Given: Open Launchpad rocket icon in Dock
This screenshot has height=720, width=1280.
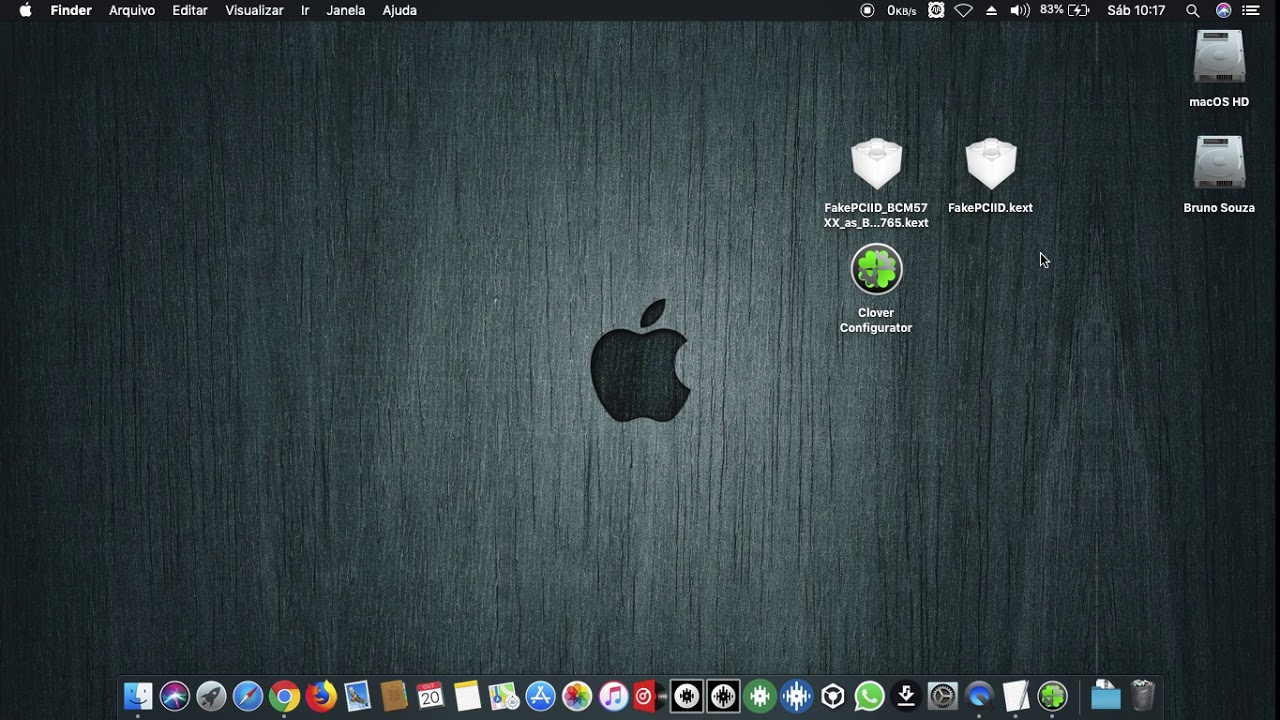Looking at the screenshot, I should pyautogui.click(x=211, y=696).
